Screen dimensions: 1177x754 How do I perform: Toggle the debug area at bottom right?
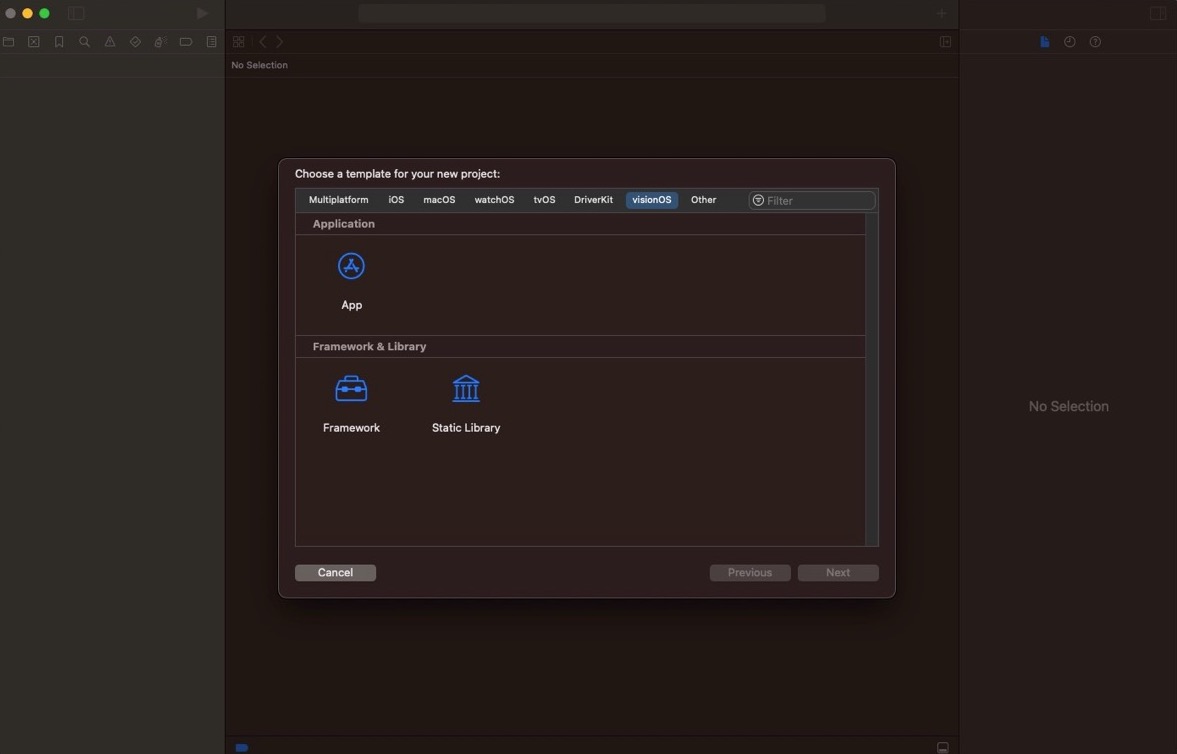click(x=943, y=747)
